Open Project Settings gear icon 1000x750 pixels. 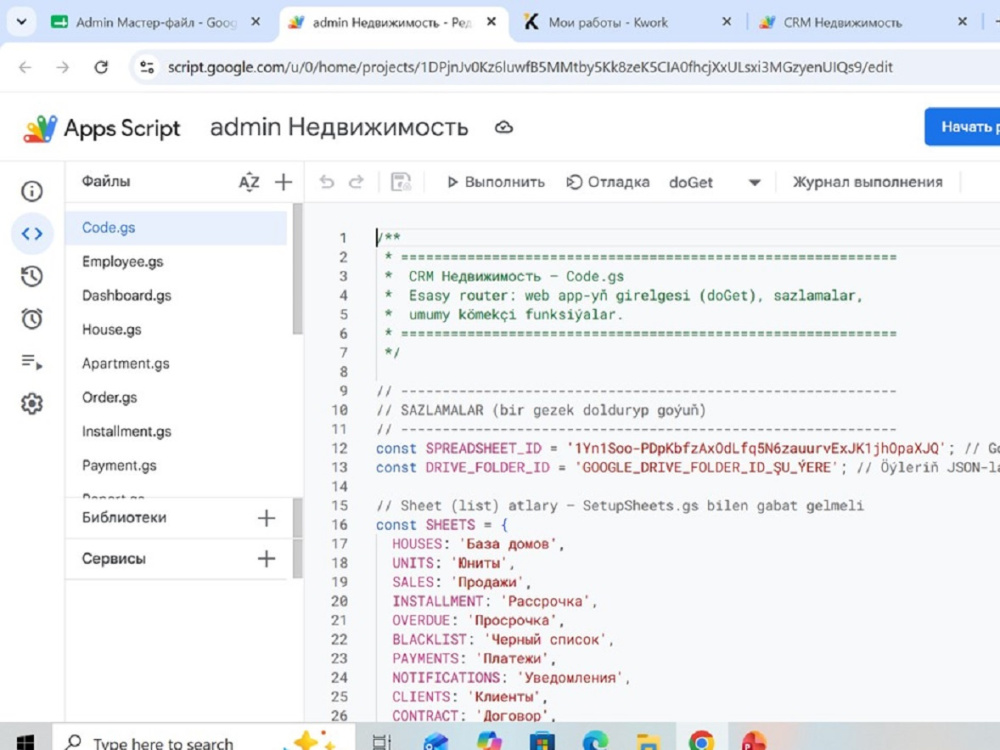[32, 403]
